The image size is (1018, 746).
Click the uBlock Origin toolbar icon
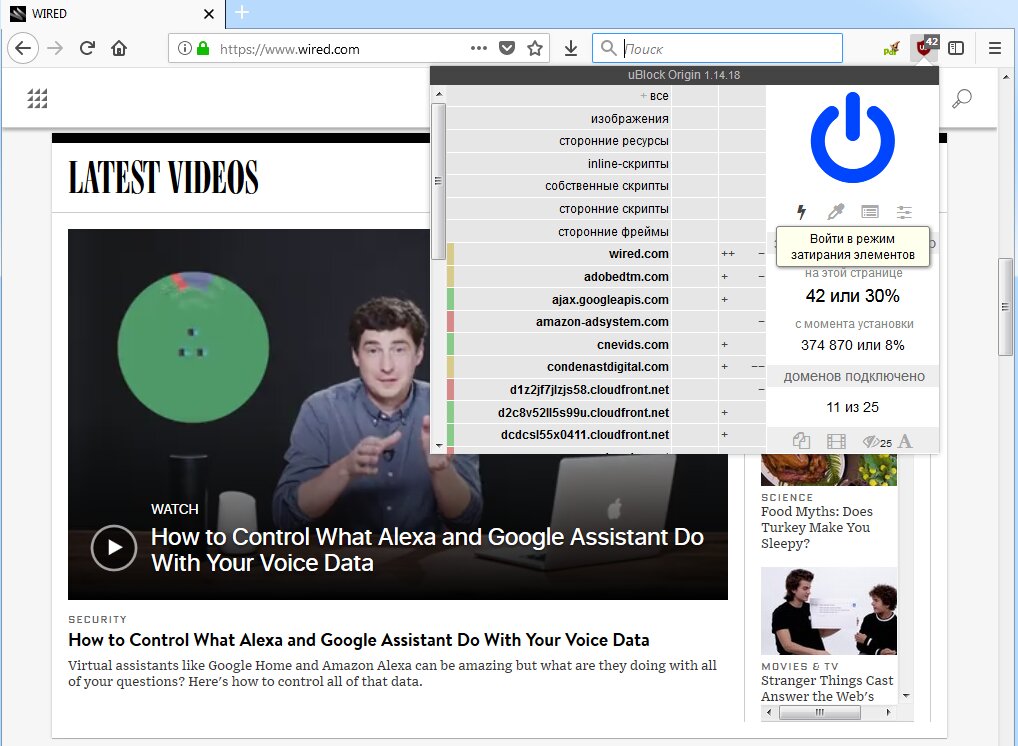(923, 48)
